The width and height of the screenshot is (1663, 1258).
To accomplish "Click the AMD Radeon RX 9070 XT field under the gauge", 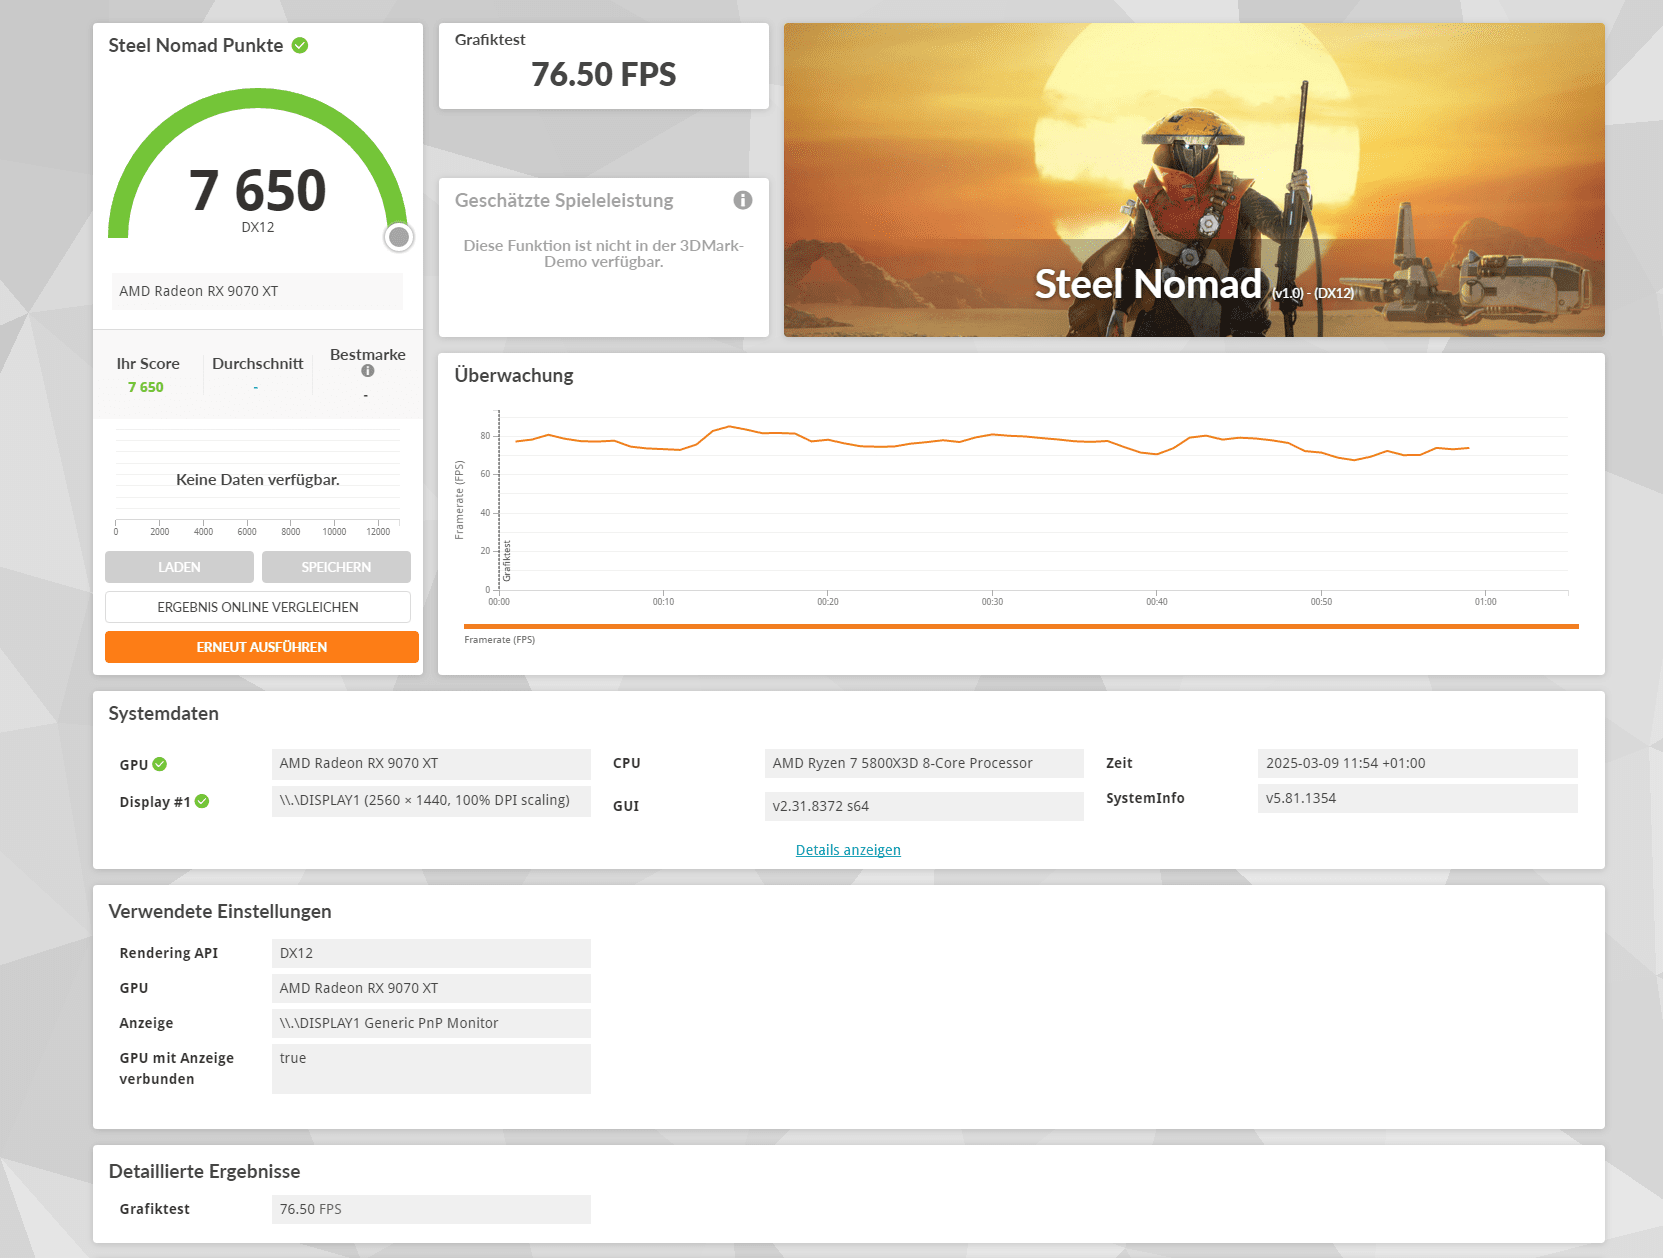I will click(x=257, y=291).
